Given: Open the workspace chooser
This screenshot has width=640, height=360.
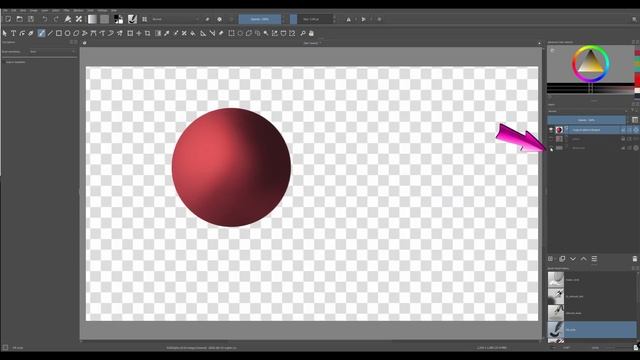Looking at the screenshot, I should tap(634, 19).
